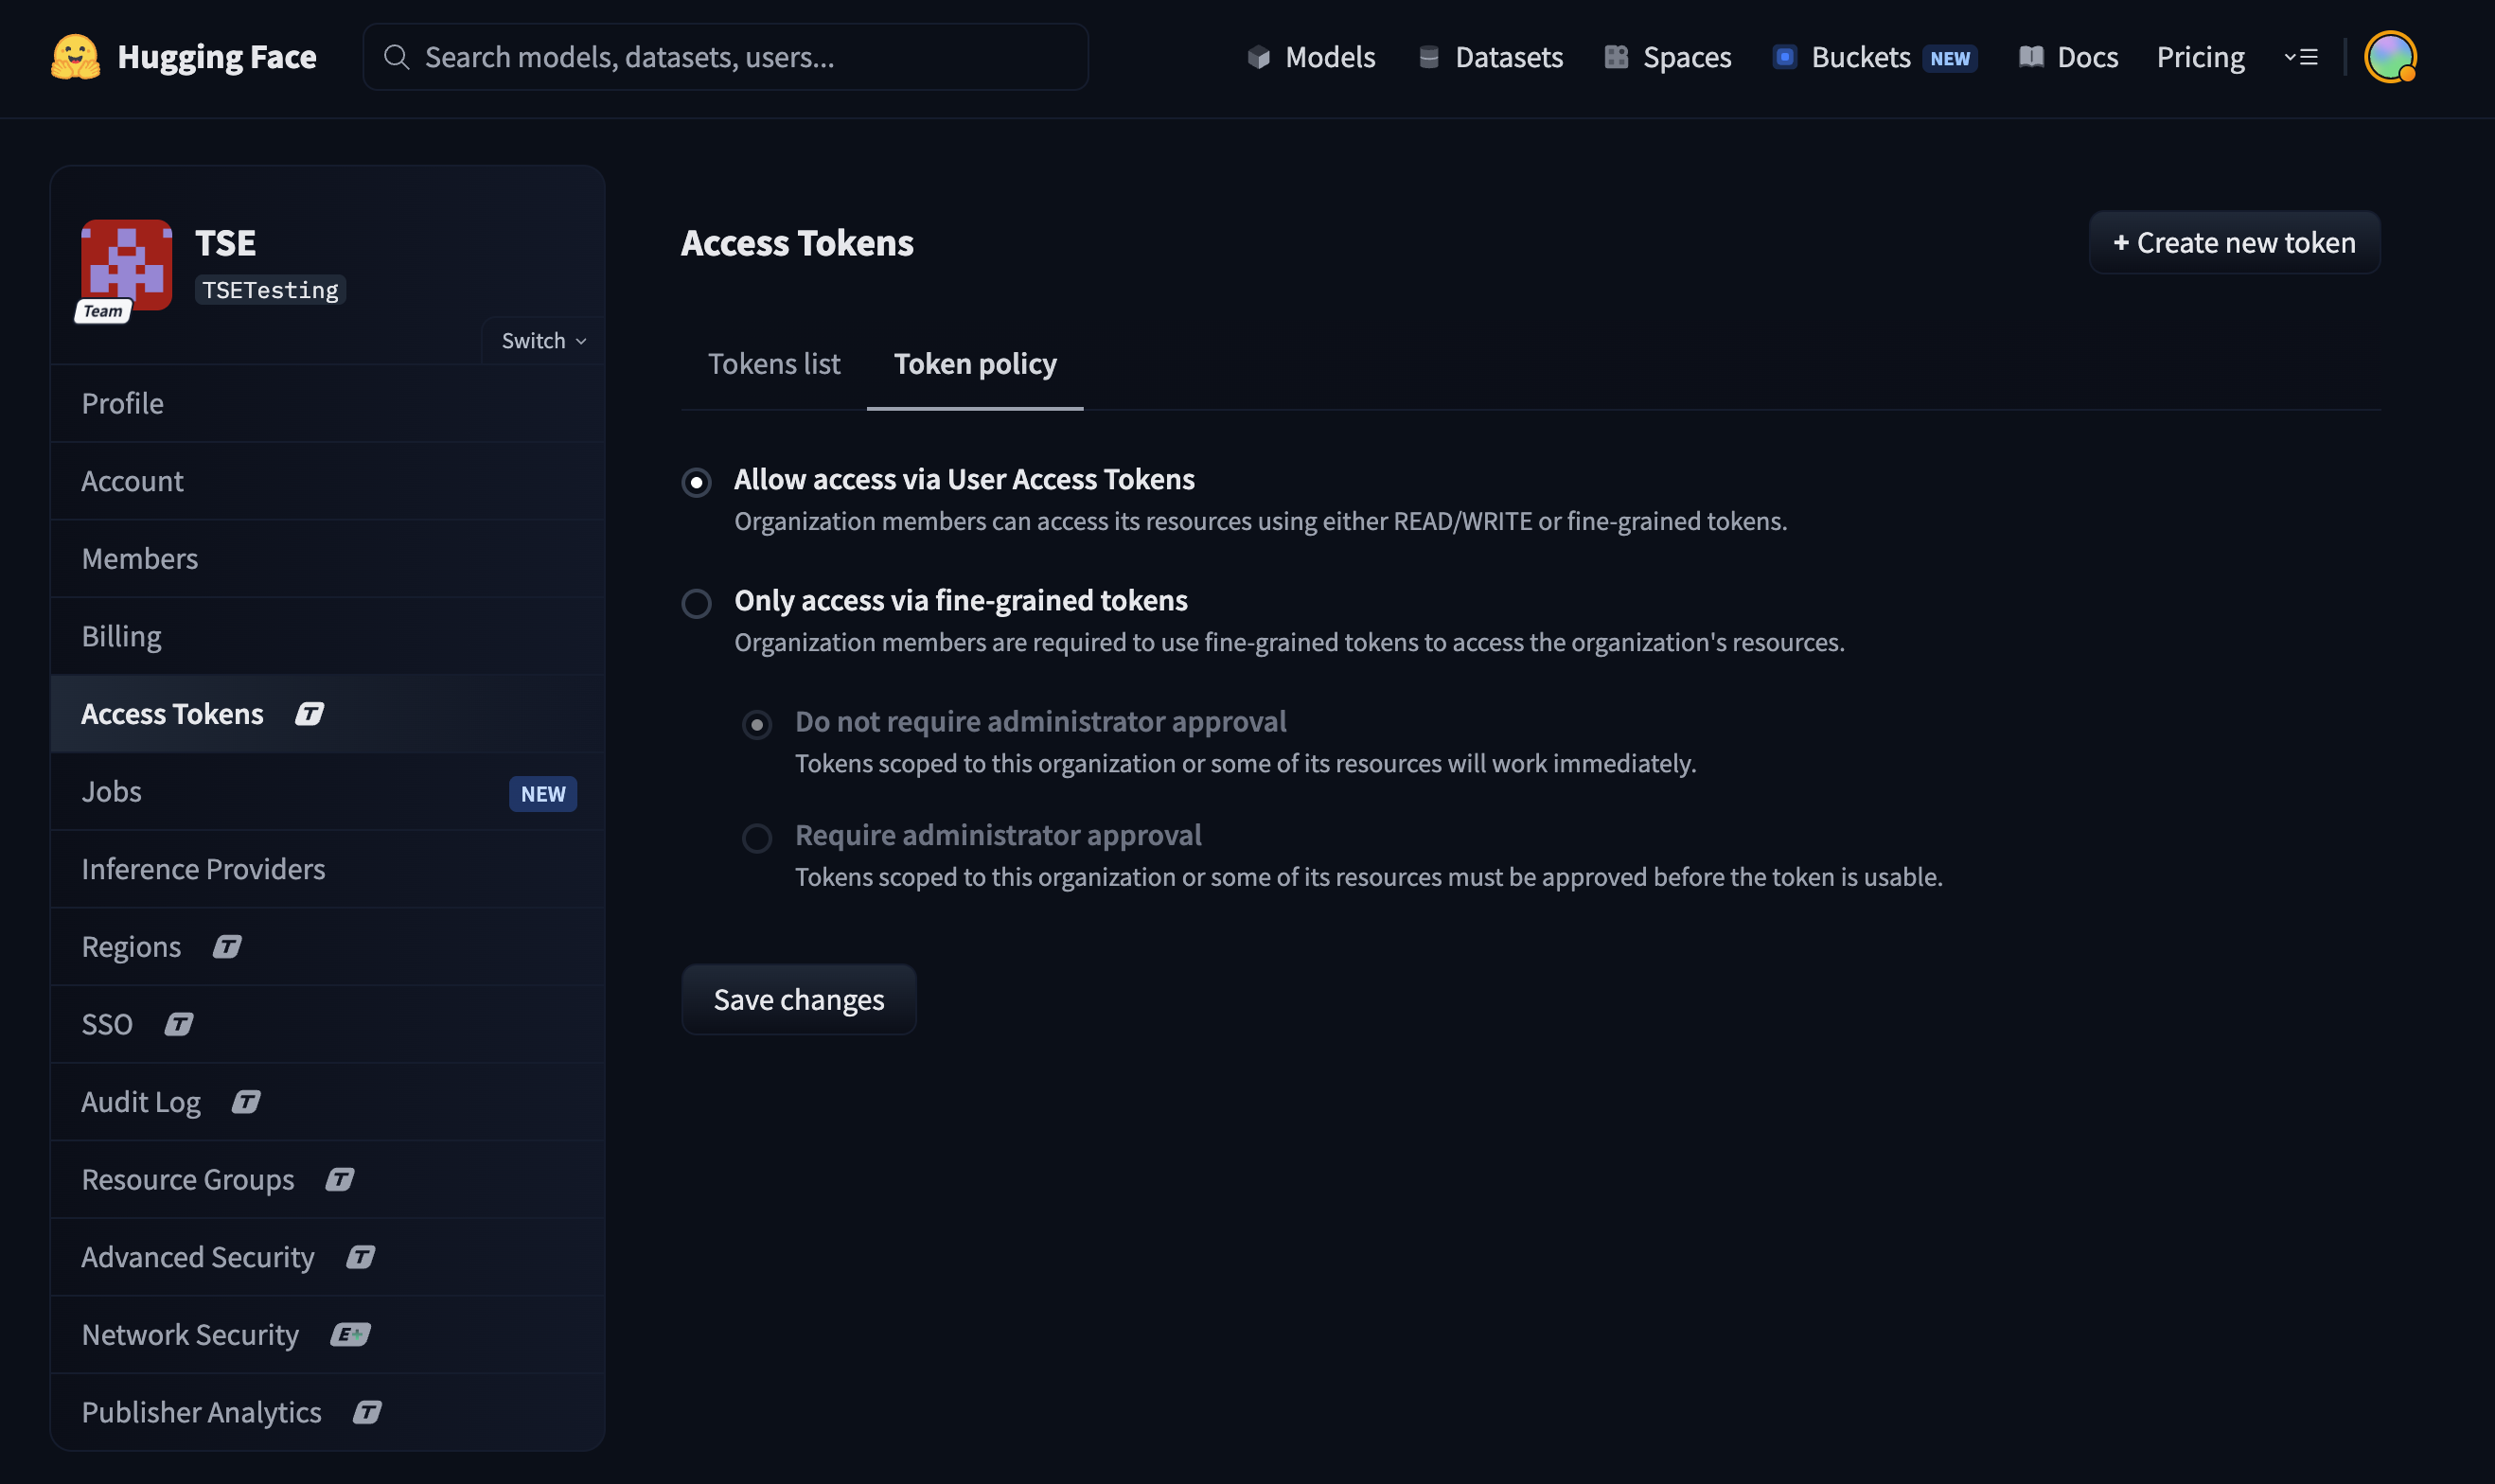Focus the search models input field
Screen dimensions: 2495x1484
pos(725,57)
